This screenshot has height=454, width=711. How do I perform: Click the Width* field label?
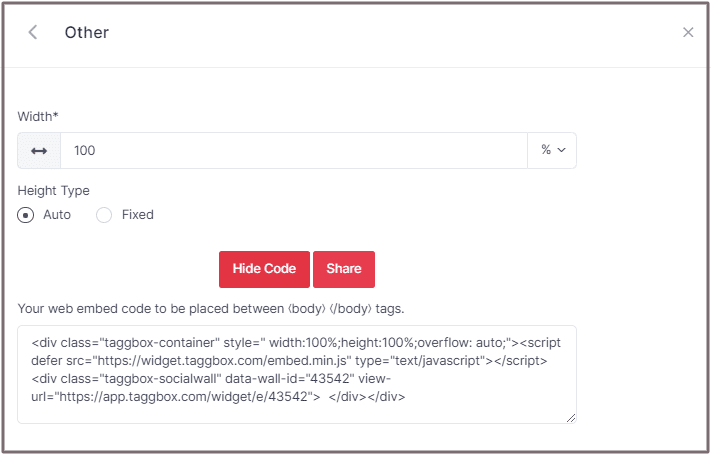click(38, 117)
